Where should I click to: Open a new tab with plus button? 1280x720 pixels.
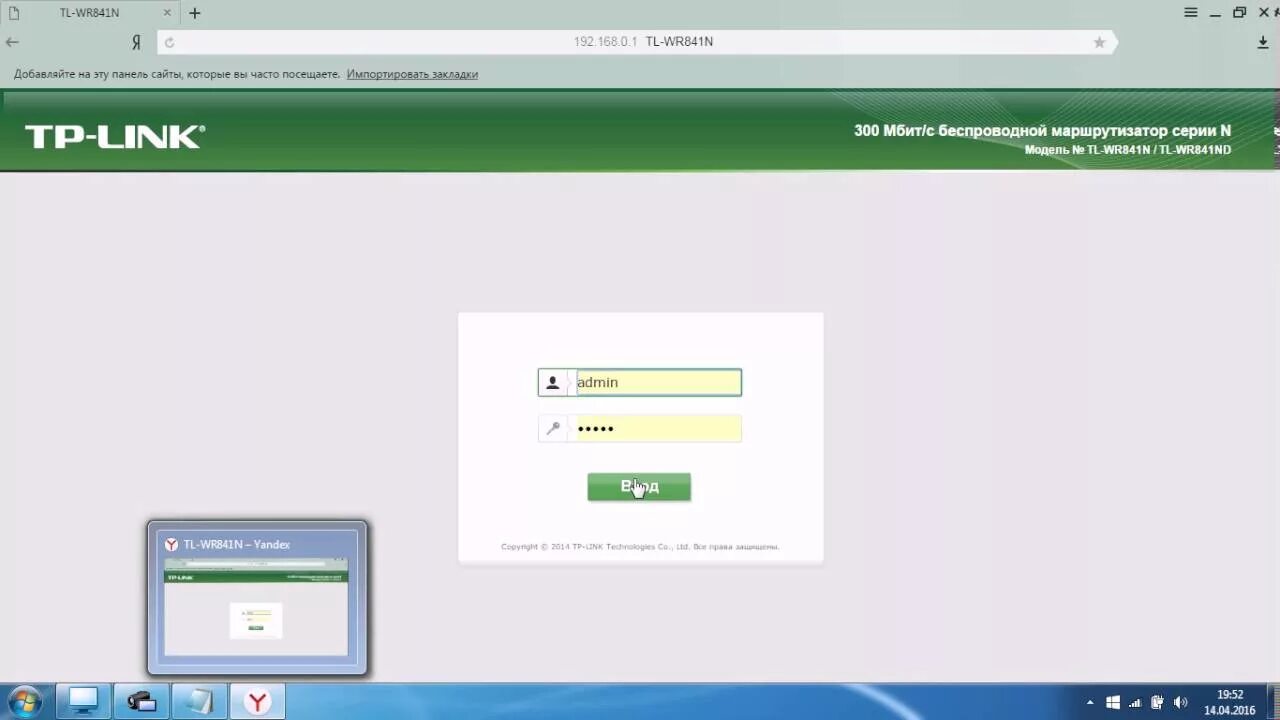pyautogui.click(x=195, y=13)
